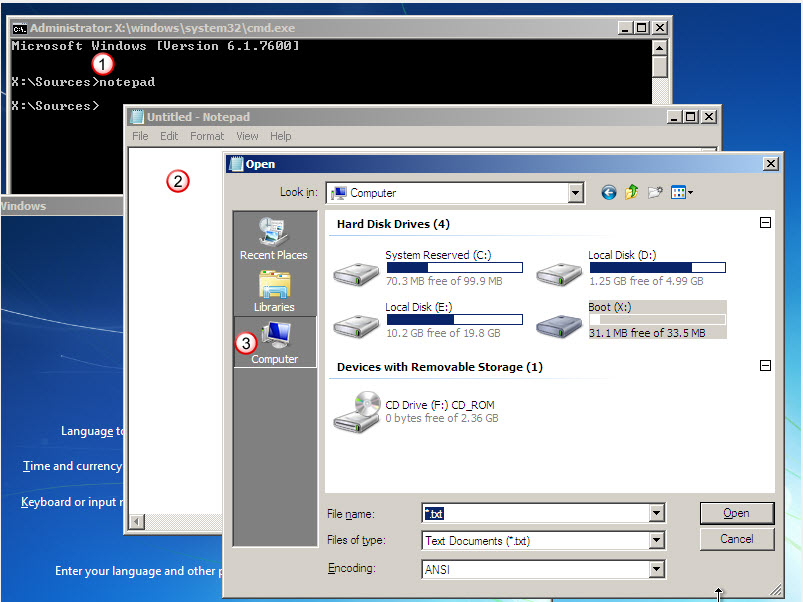This screenshot has width=803, height=602.
Task: Open the Encoding drop-down list
Action: 657,569
